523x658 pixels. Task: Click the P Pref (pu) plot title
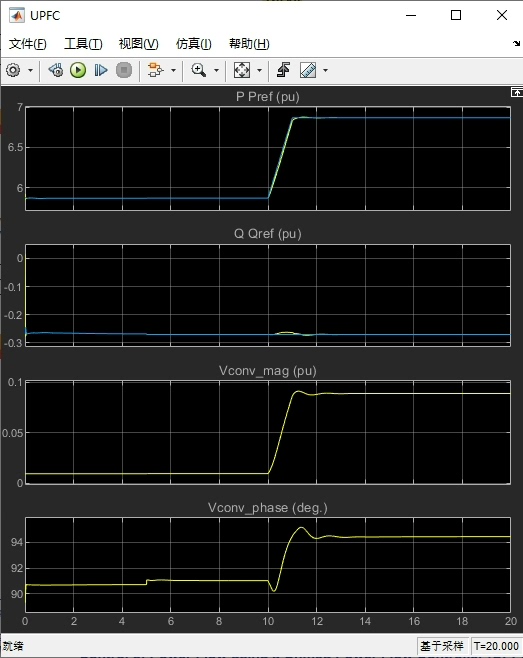tap(268, 97)
